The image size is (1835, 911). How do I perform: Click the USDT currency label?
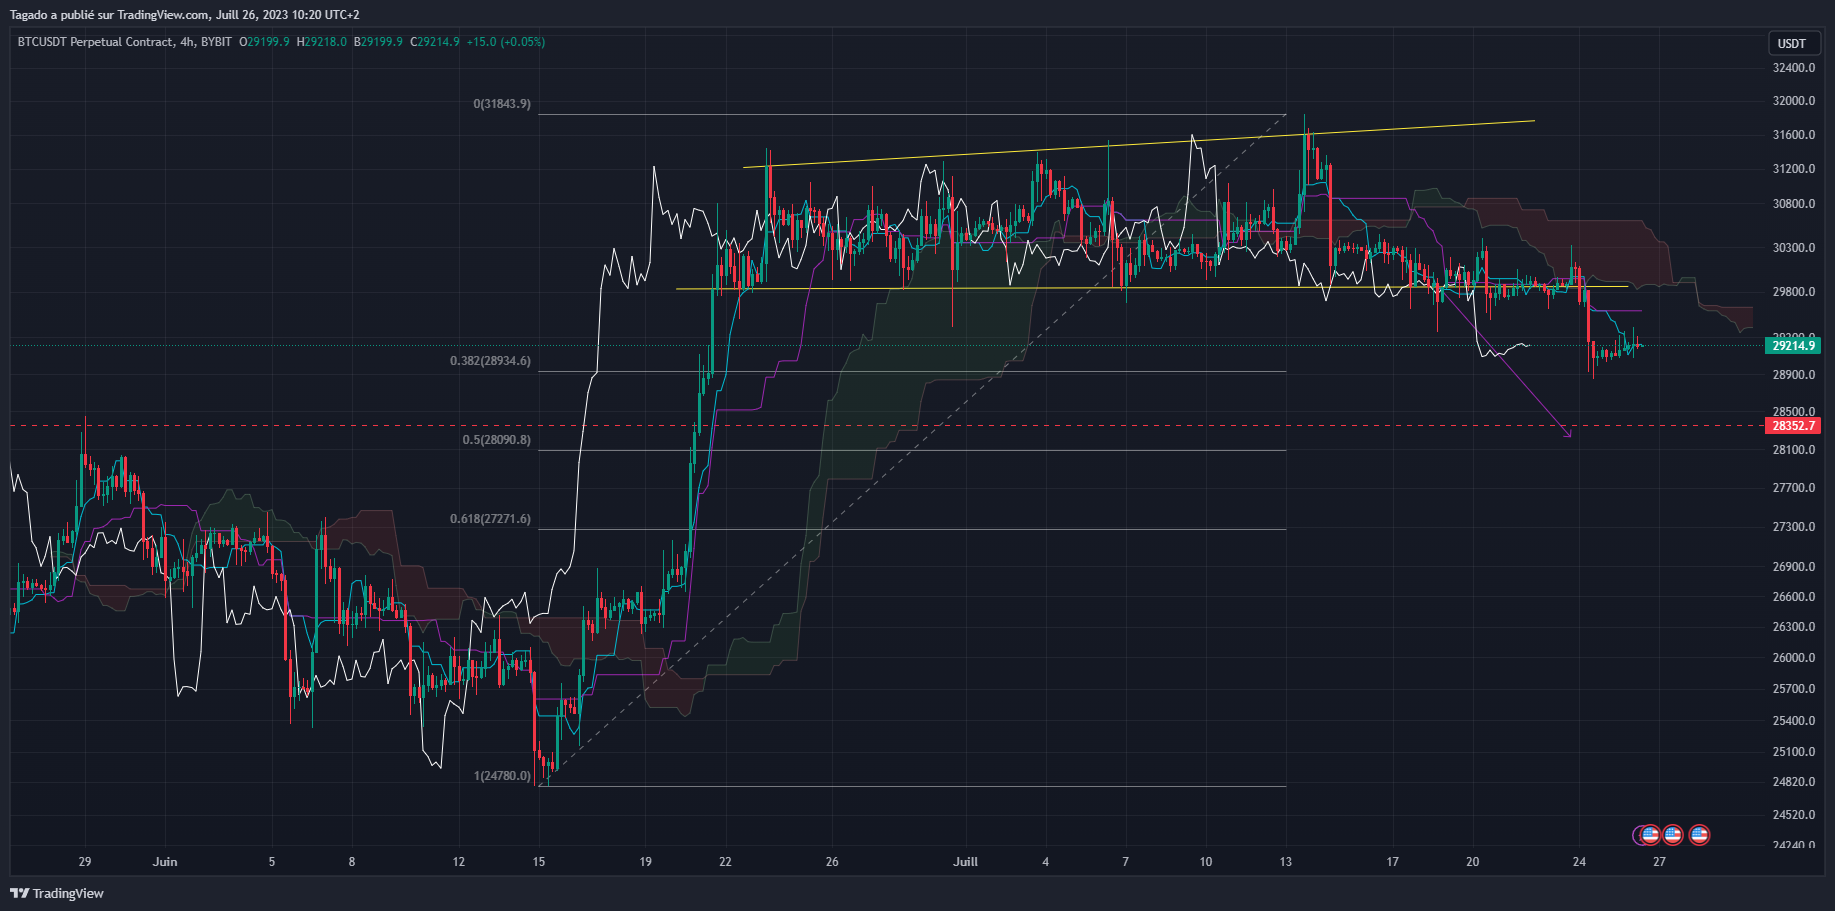point(1793,43)
